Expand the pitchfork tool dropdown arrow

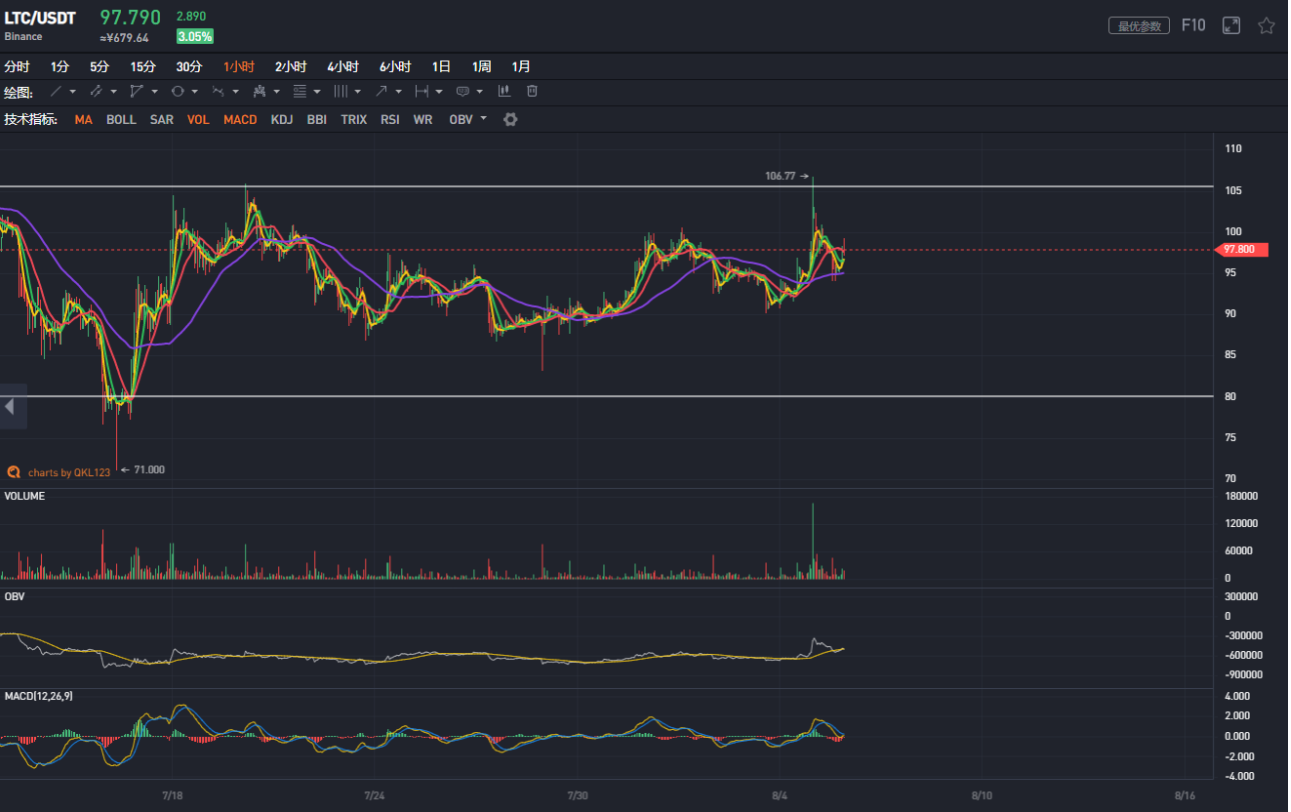point(277,92)
